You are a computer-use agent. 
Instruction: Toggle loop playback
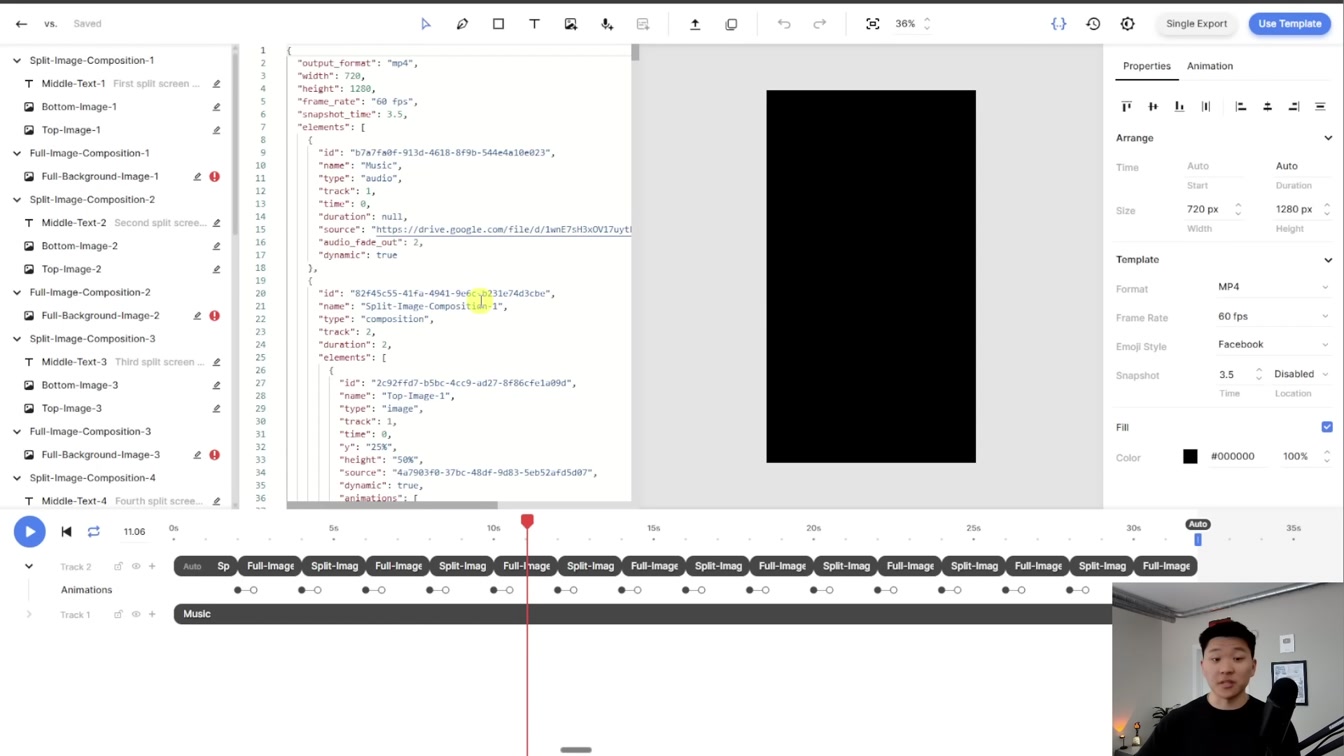tap(94, 532)
